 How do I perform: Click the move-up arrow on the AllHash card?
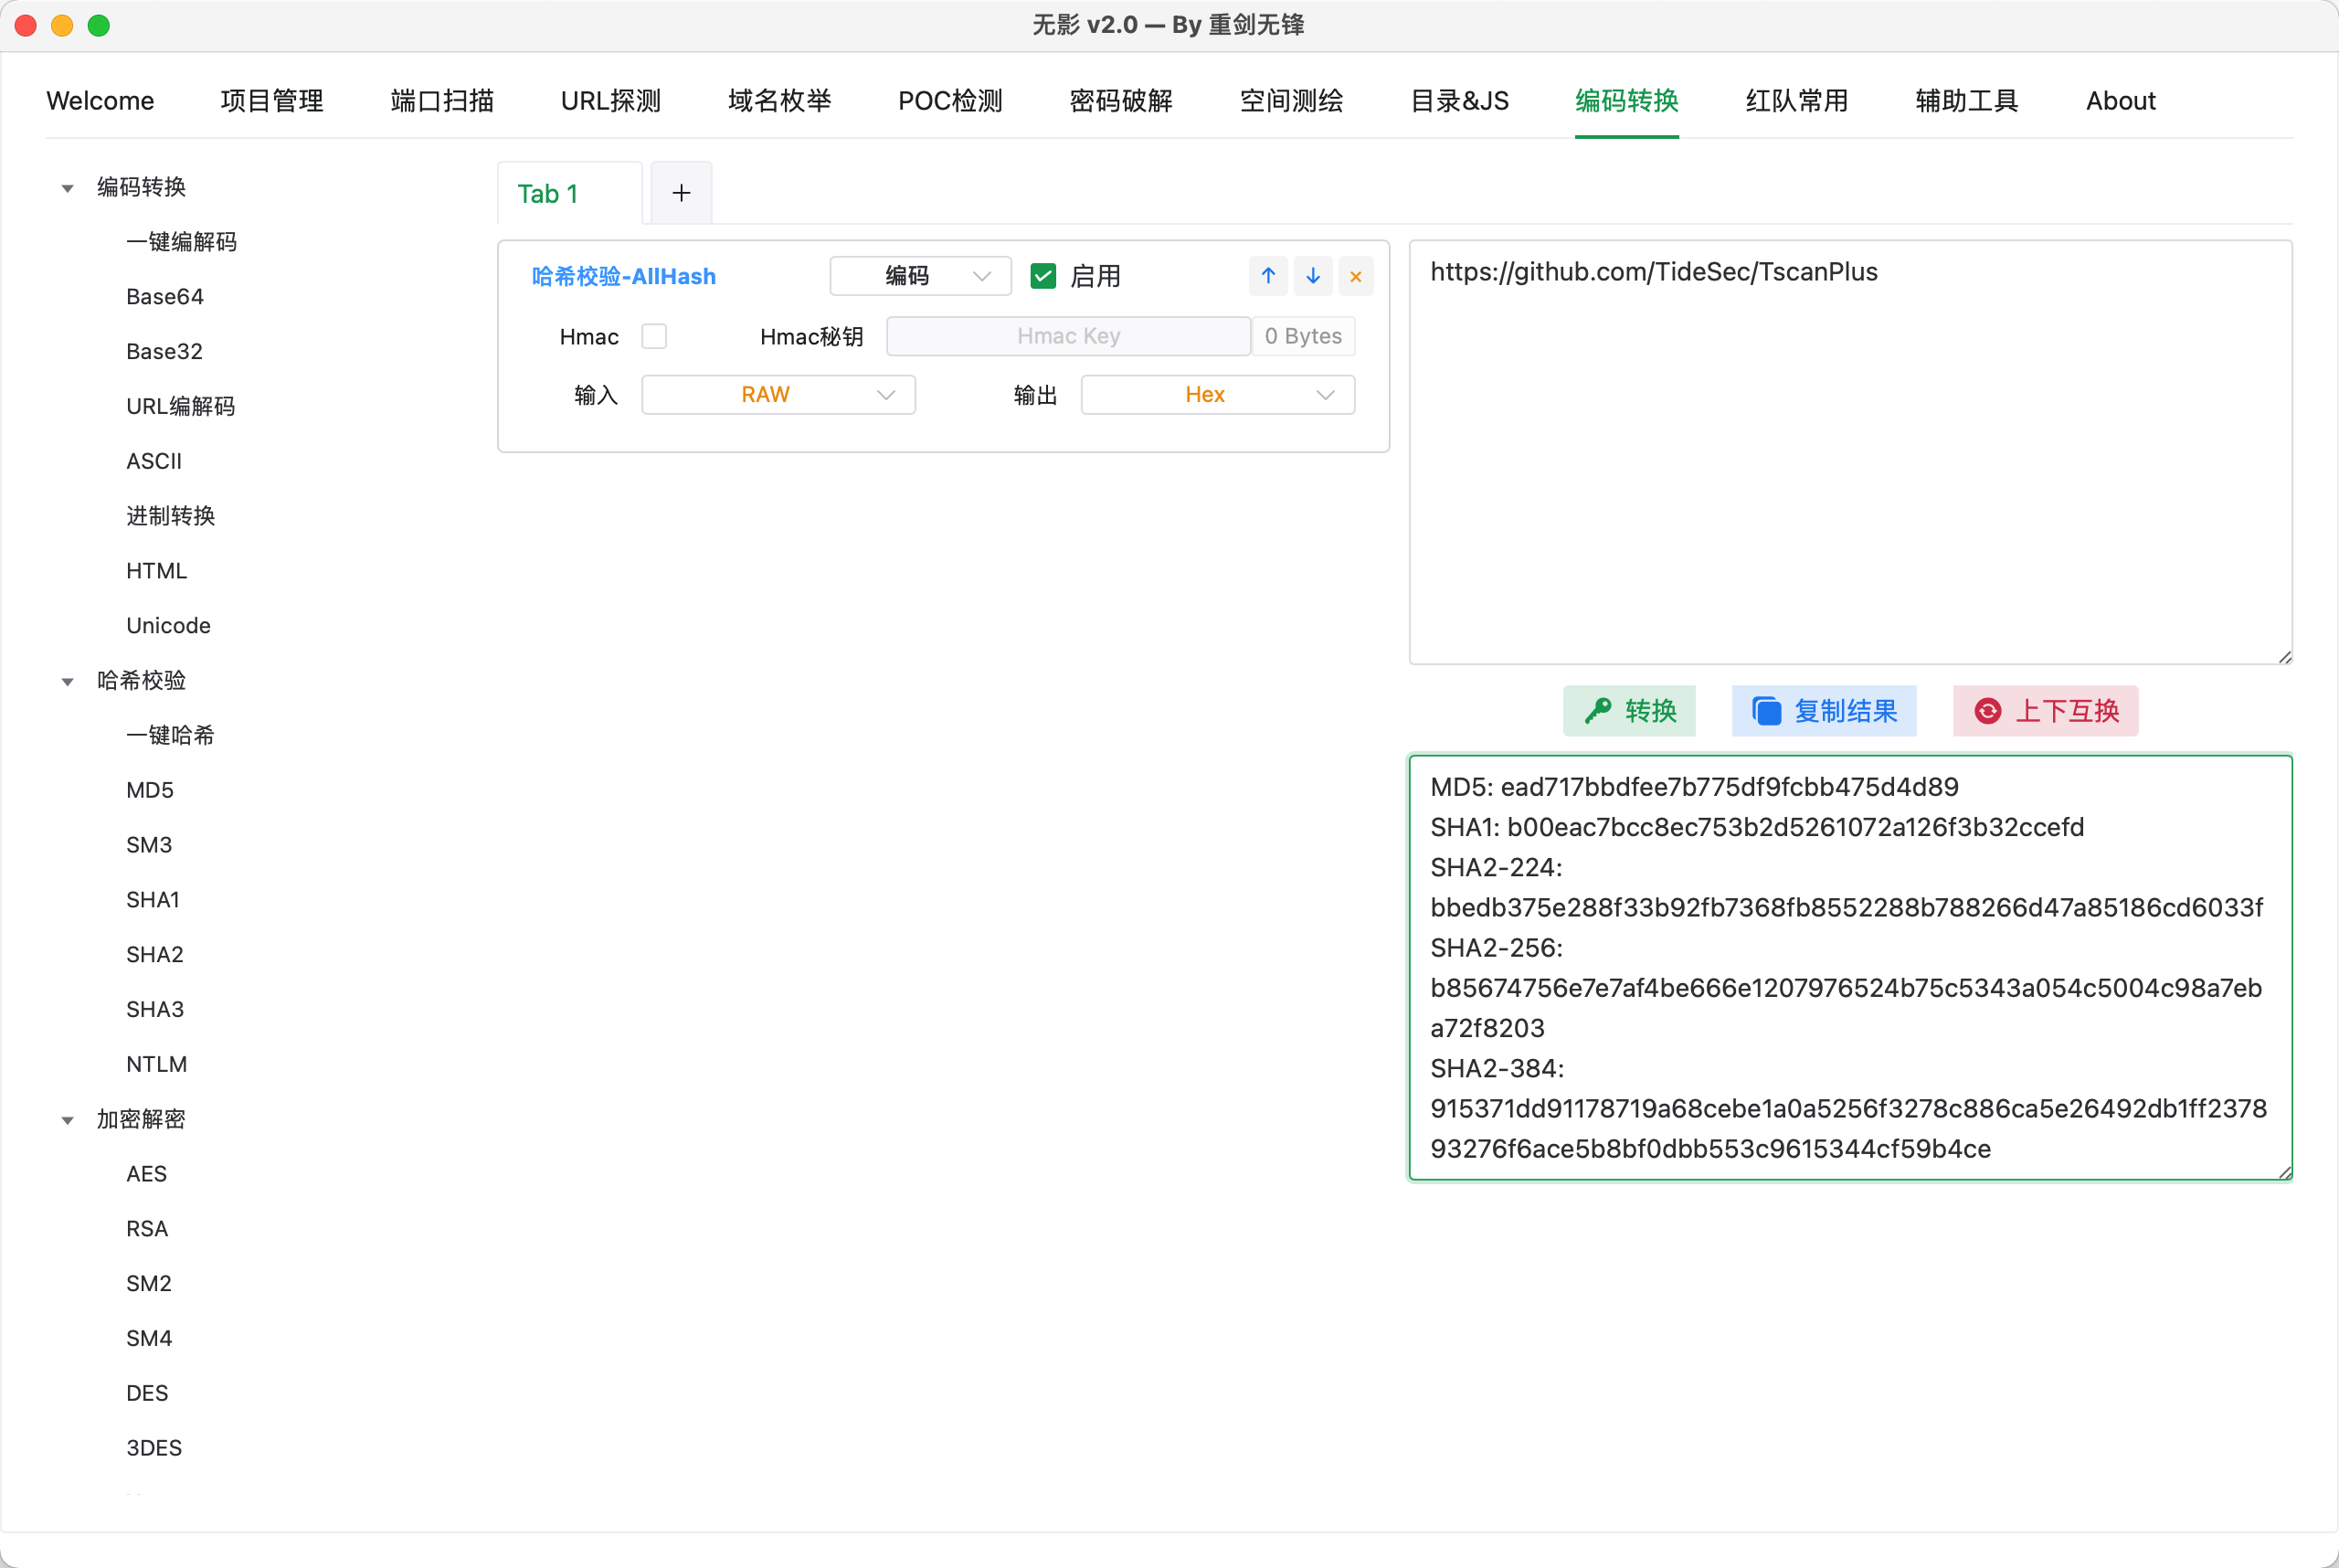[x=1268, y=276]
